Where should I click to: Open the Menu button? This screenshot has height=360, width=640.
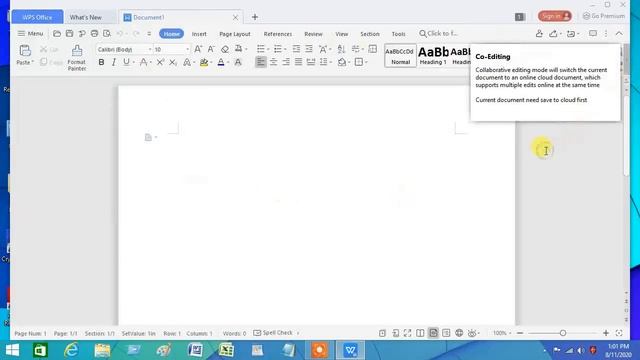pos(30,33)
